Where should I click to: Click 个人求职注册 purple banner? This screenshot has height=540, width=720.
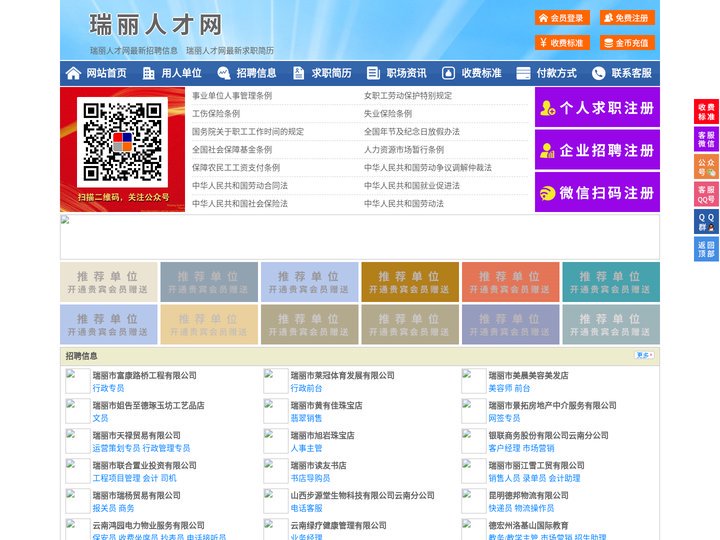[x=597, y=107]
